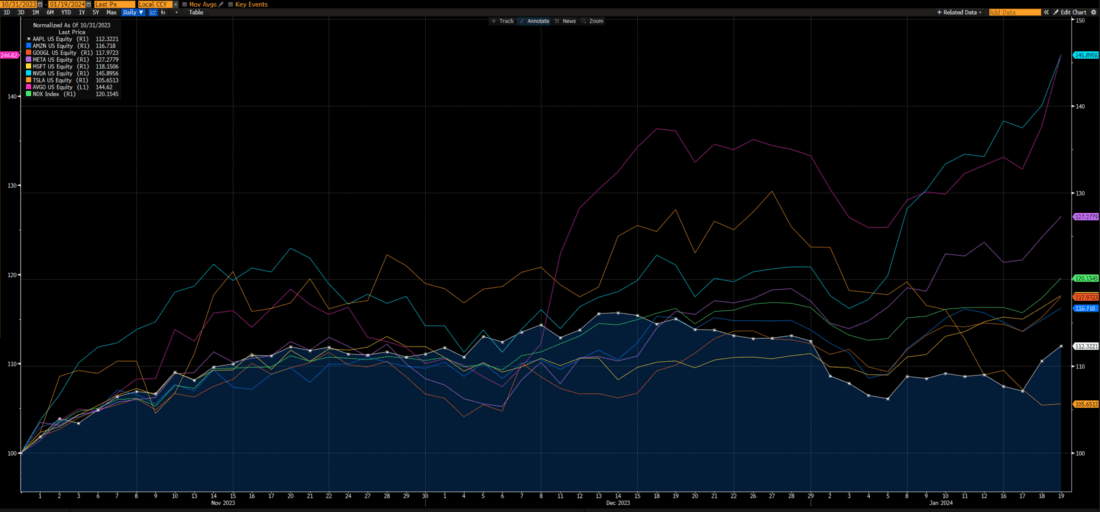
Task: Select the bar/candle chart type icon
Action: click(x=163, y=13)
